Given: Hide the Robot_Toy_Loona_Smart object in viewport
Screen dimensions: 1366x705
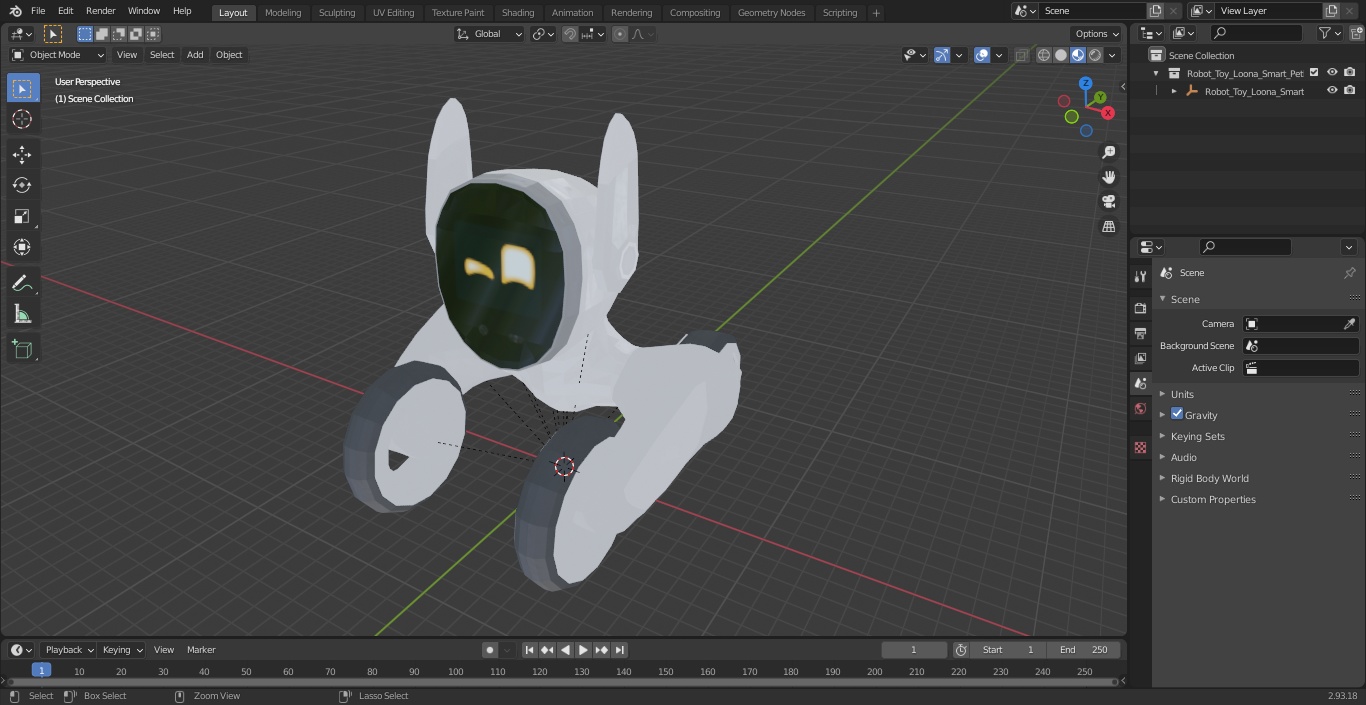Looking at the screenshot, I should (x=1332, y=91).
